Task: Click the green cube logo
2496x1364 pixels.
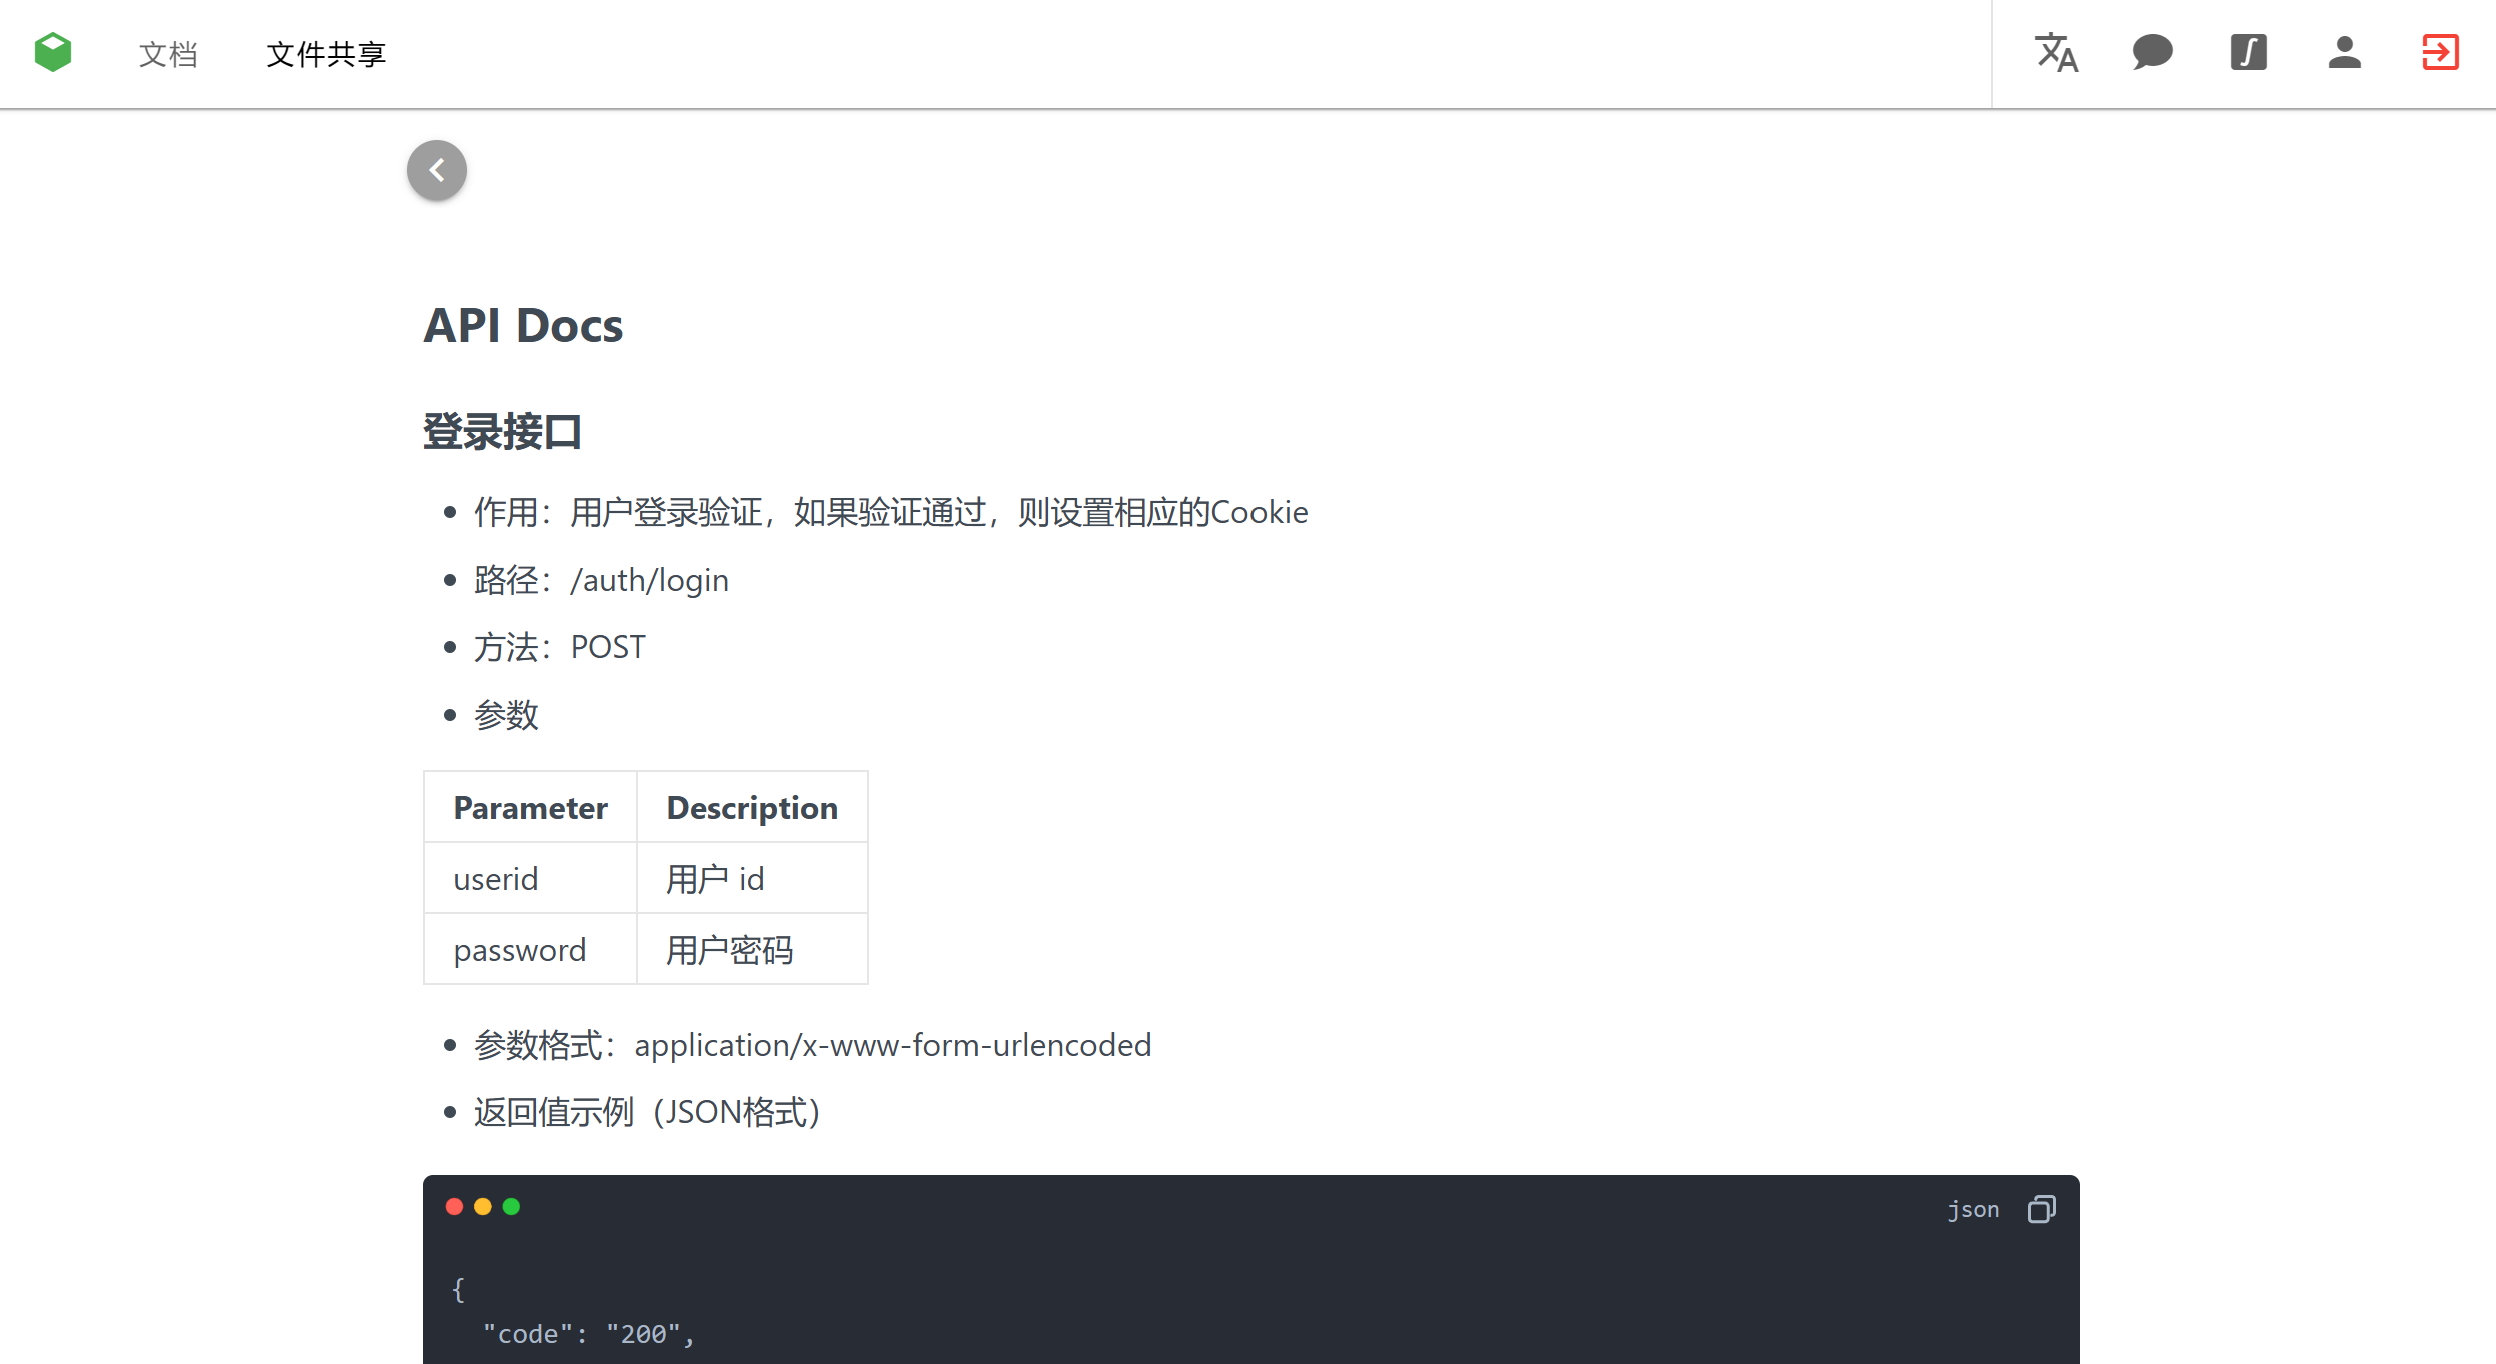Action: (x=53, y=53)
